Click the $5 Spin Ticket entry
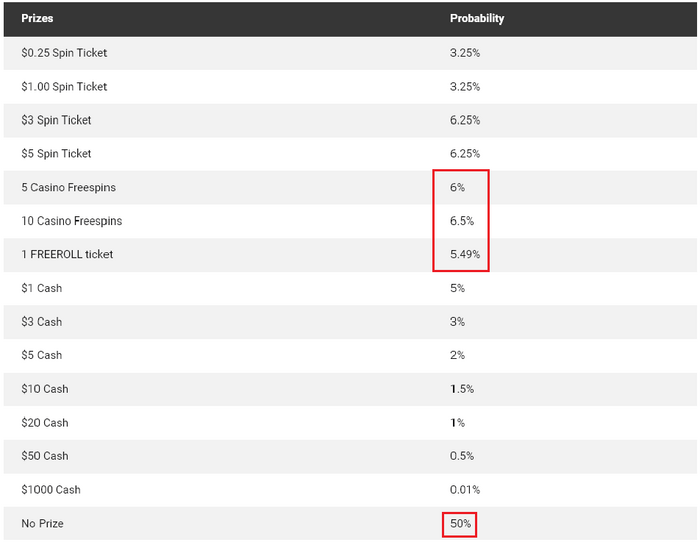Screen dimensions: 700x545 pos(56,154)
